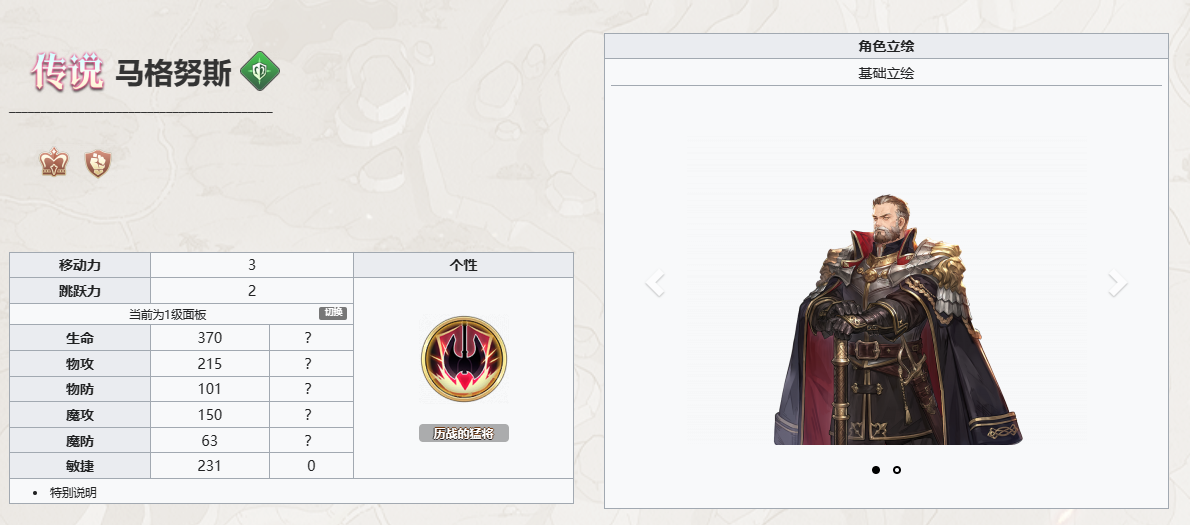Click the fist shield icon
This screenshot has width=1190, height=525.
98,162
